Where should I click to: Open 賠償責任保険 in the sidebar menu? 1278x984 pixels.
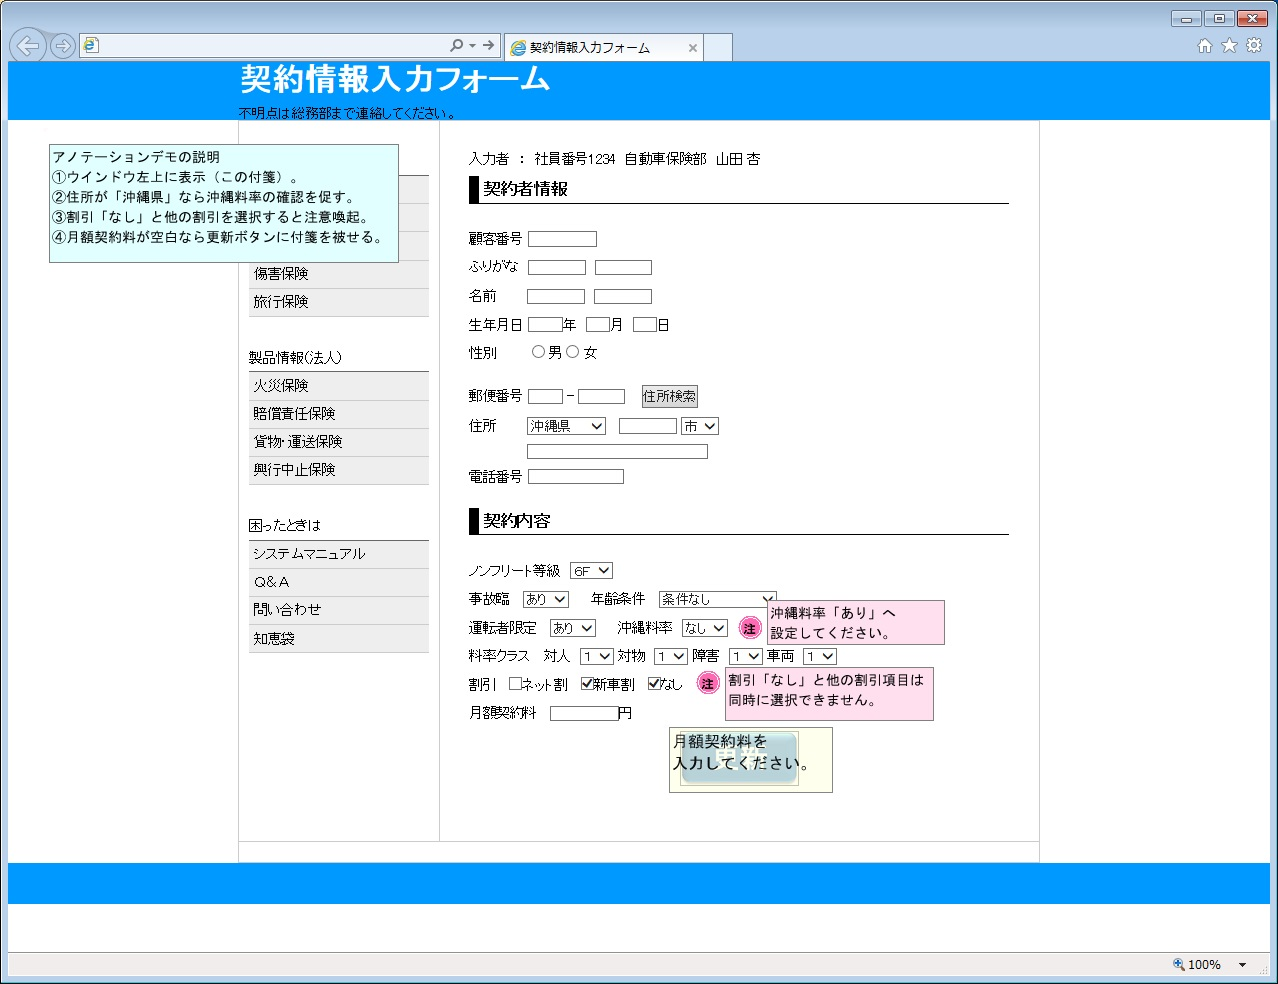(339, 414)
